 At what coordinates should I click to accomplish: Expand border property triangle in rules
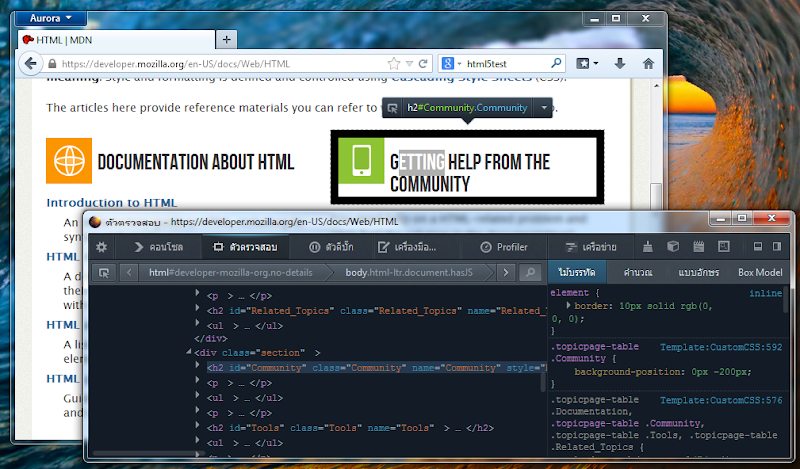click(x=568, y=305)
